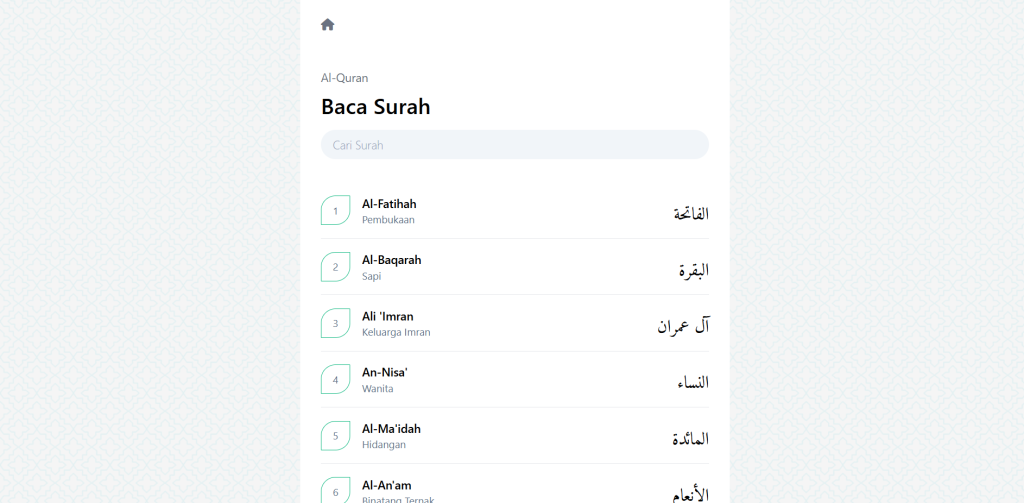Click the number 6 badge icon
Screen dimensions: 1024x503
[336, 491]
